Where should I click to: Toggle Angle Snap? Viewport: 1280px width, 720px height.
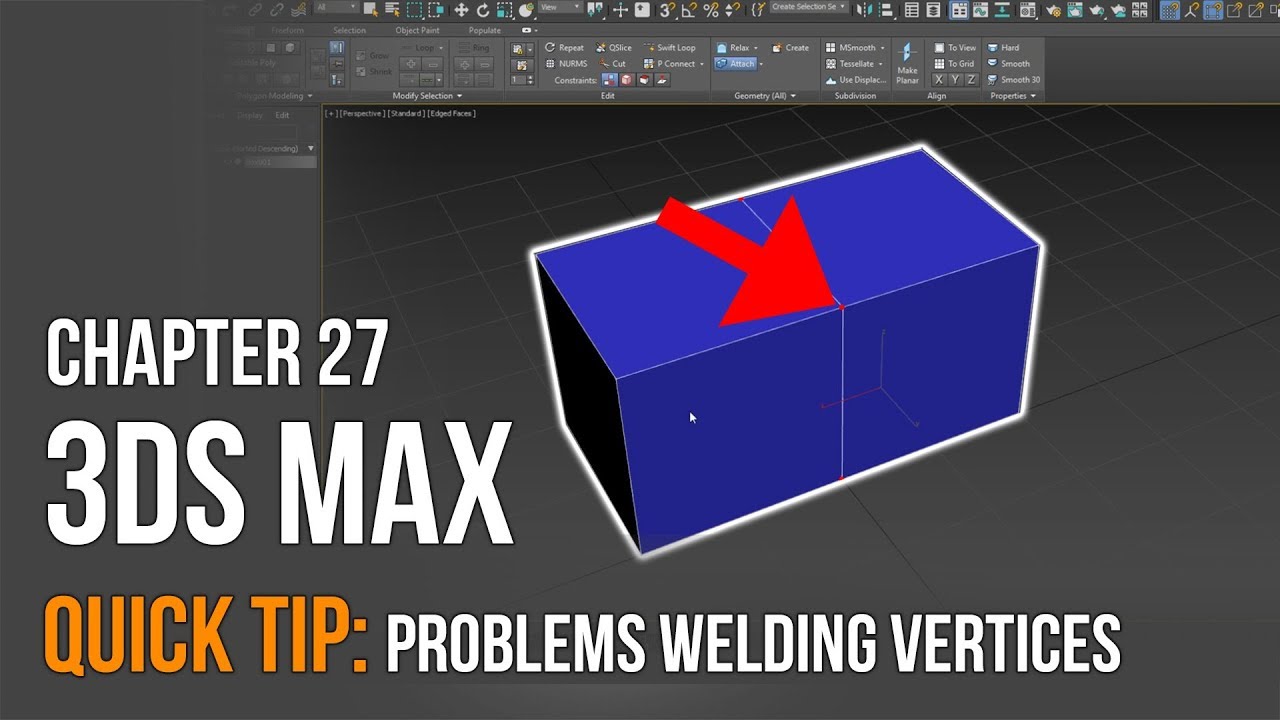[x=689, y=9]
